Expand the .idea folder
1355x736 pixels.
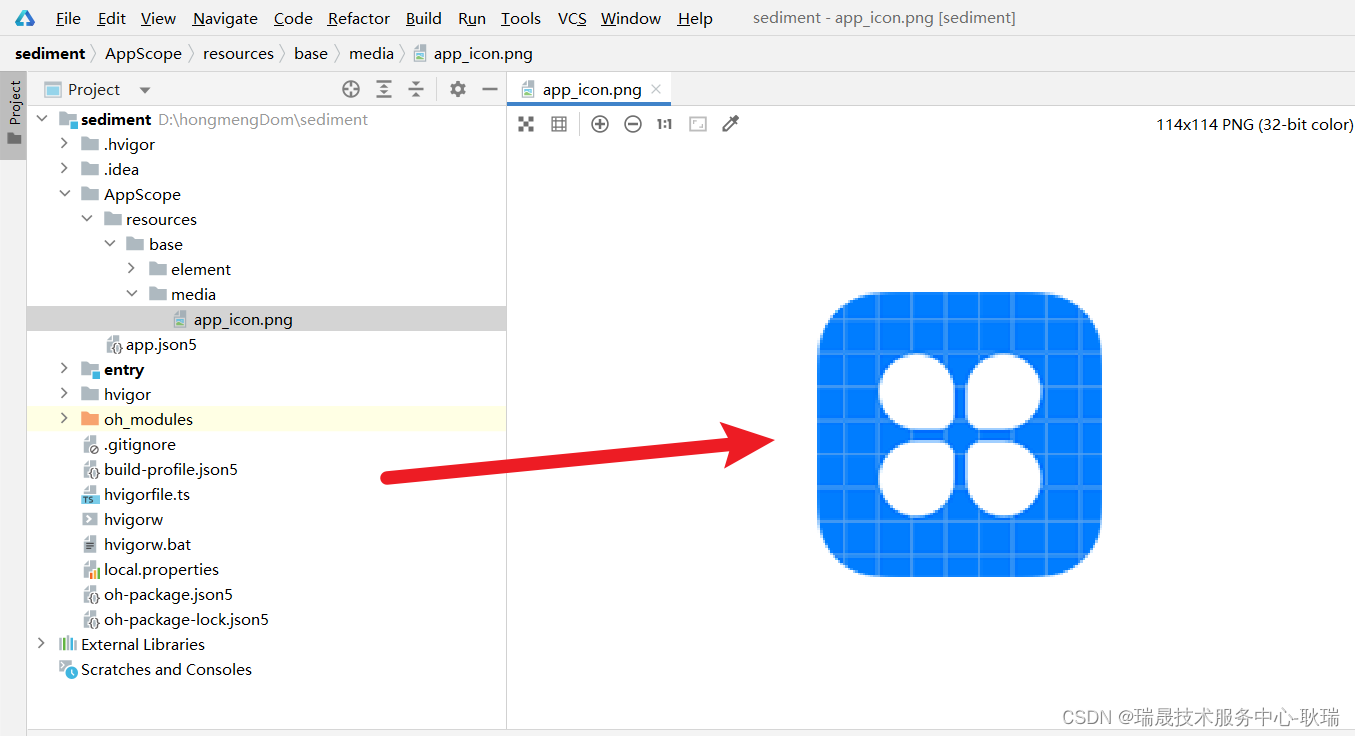(x=65, y=169)
